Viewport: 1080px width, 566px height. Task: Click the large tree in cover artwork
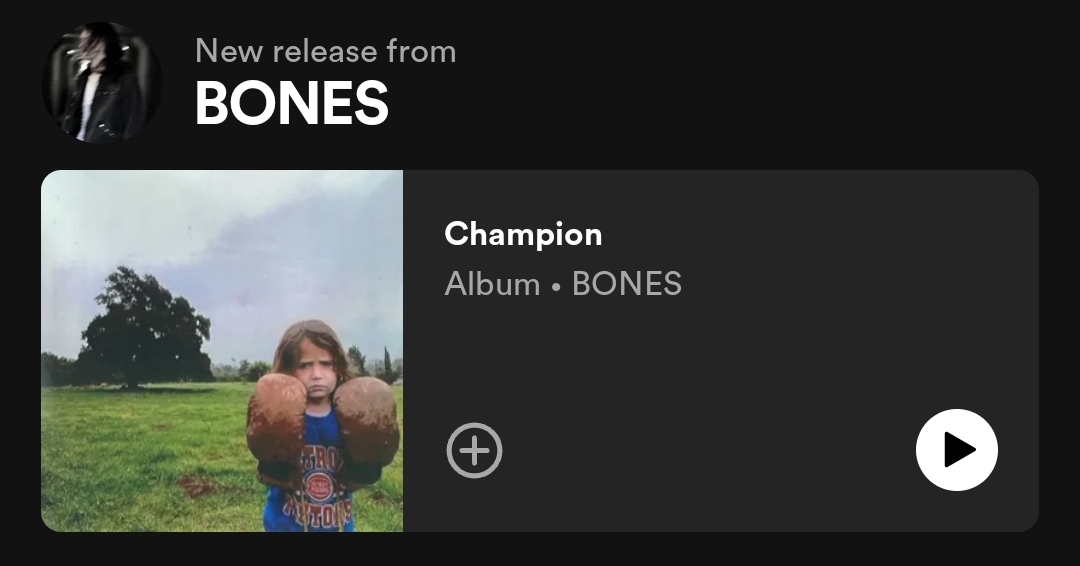pyautogui.click(x=145, y=327)
